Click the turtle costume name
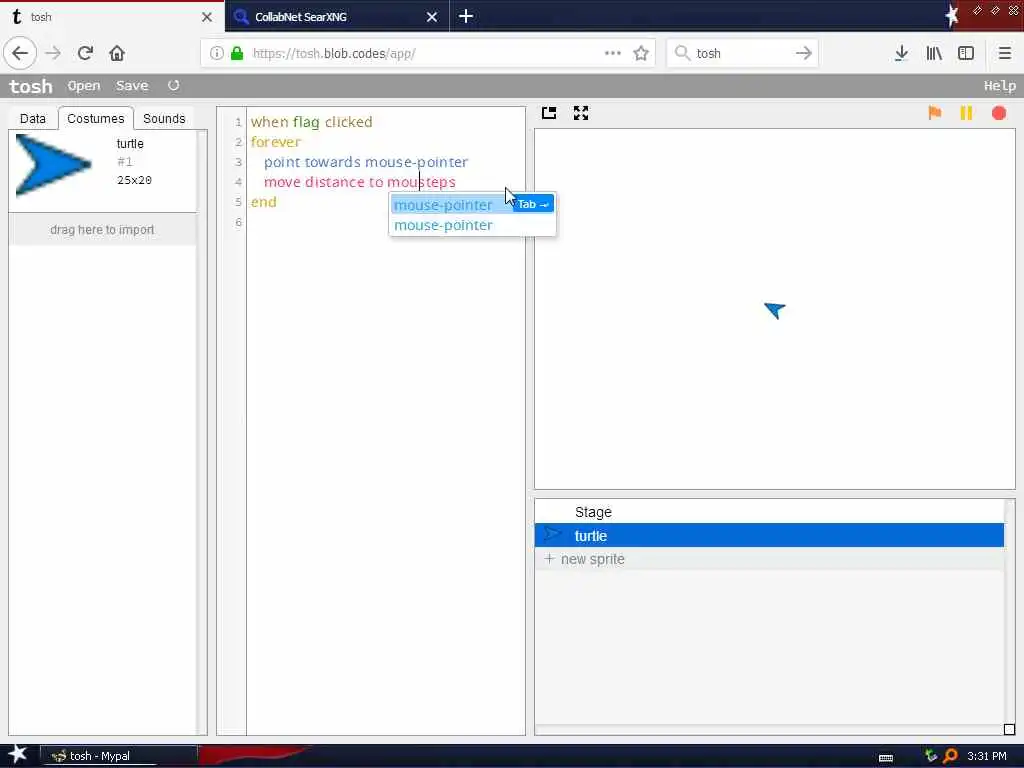1024x768 pixels. coord(130,144)
